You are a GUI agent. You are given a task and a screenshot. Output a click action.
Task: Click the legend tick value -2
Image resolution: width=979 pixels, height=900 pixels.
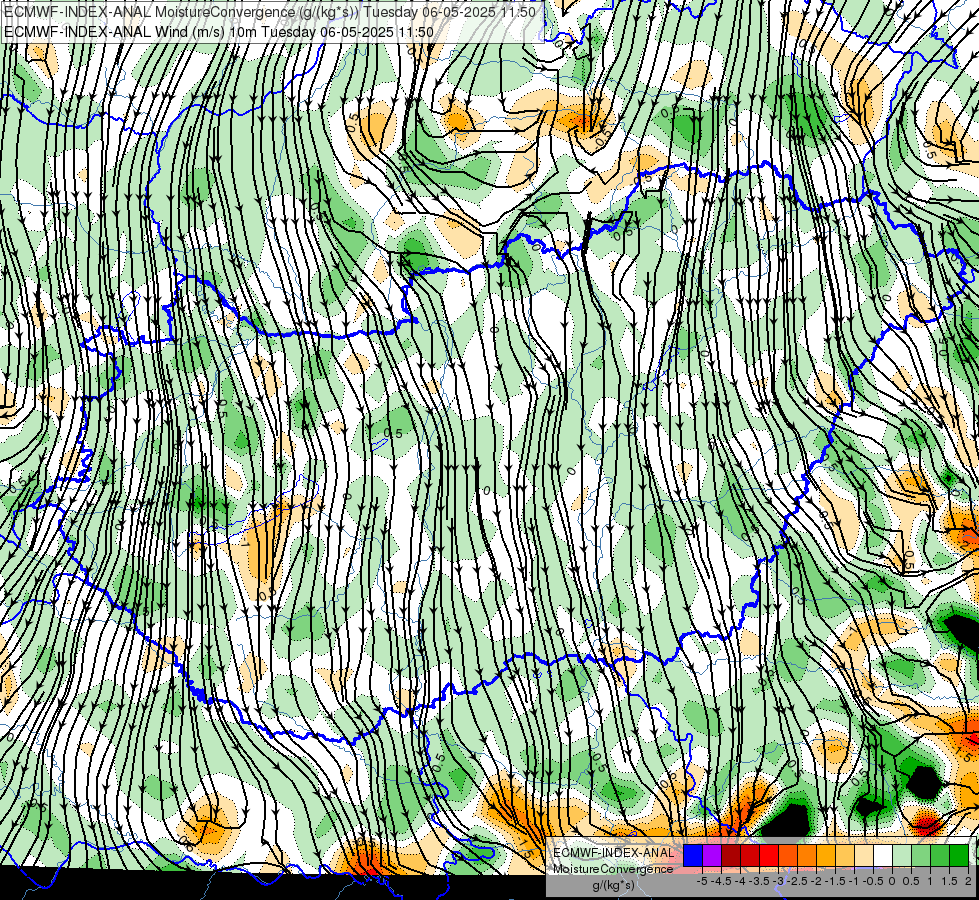[816, 881]
